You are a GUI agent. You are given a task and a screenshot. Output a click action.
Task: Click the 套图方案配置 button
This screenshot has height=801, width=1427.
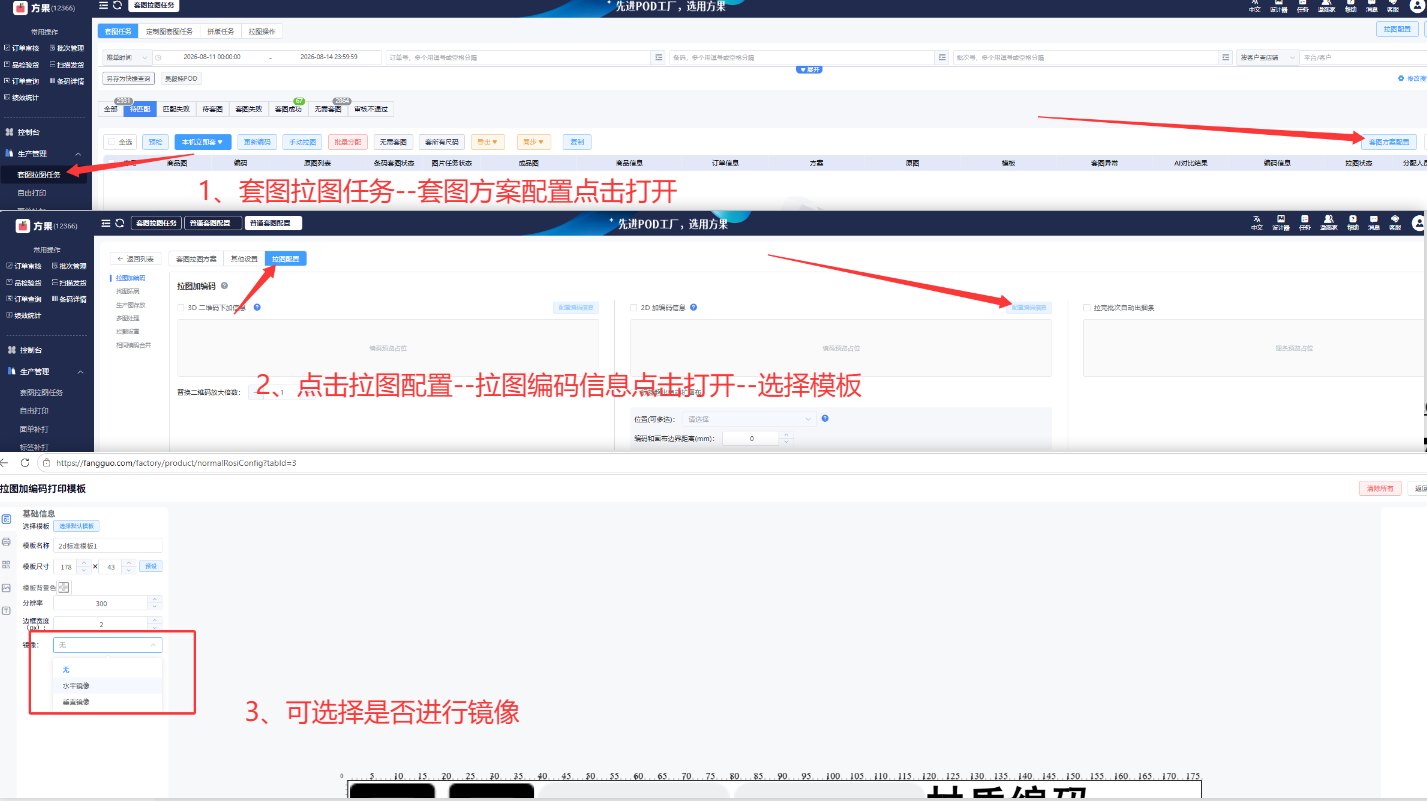1389,142
